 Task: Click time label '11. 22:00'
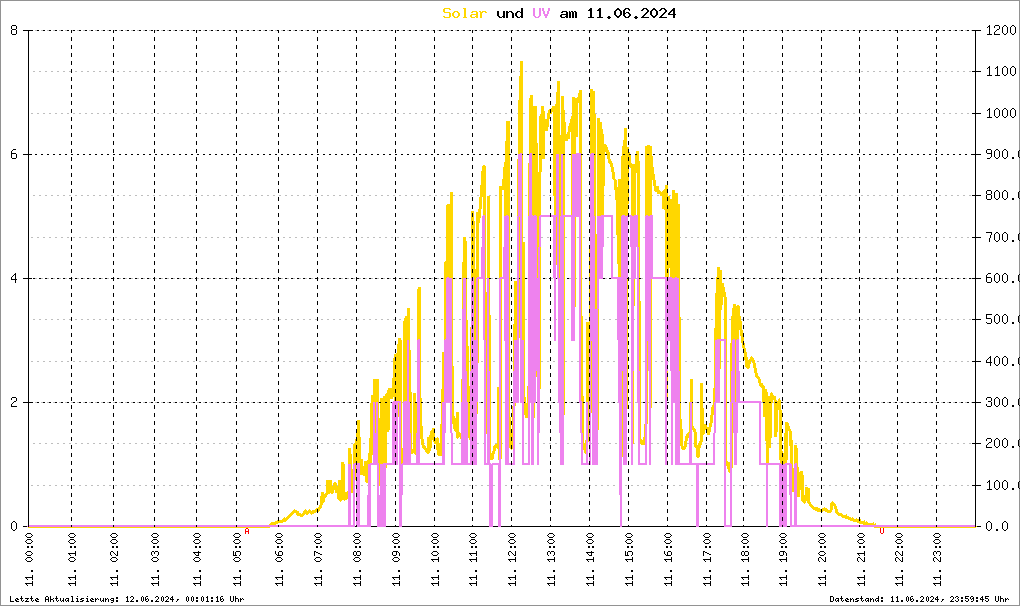(899, 559)
